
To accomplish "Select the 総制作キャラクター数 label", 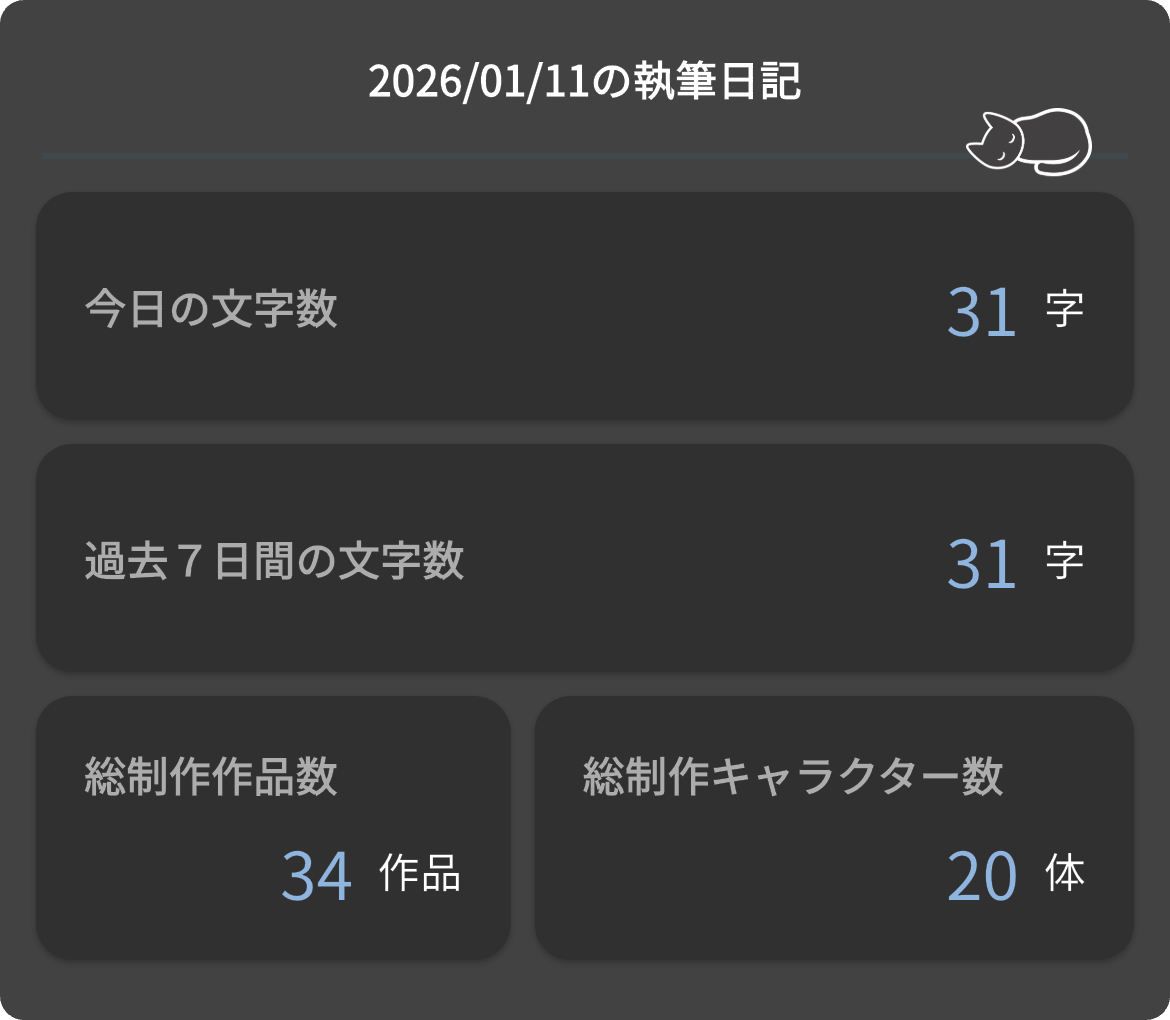I will (x=792, y=776).
